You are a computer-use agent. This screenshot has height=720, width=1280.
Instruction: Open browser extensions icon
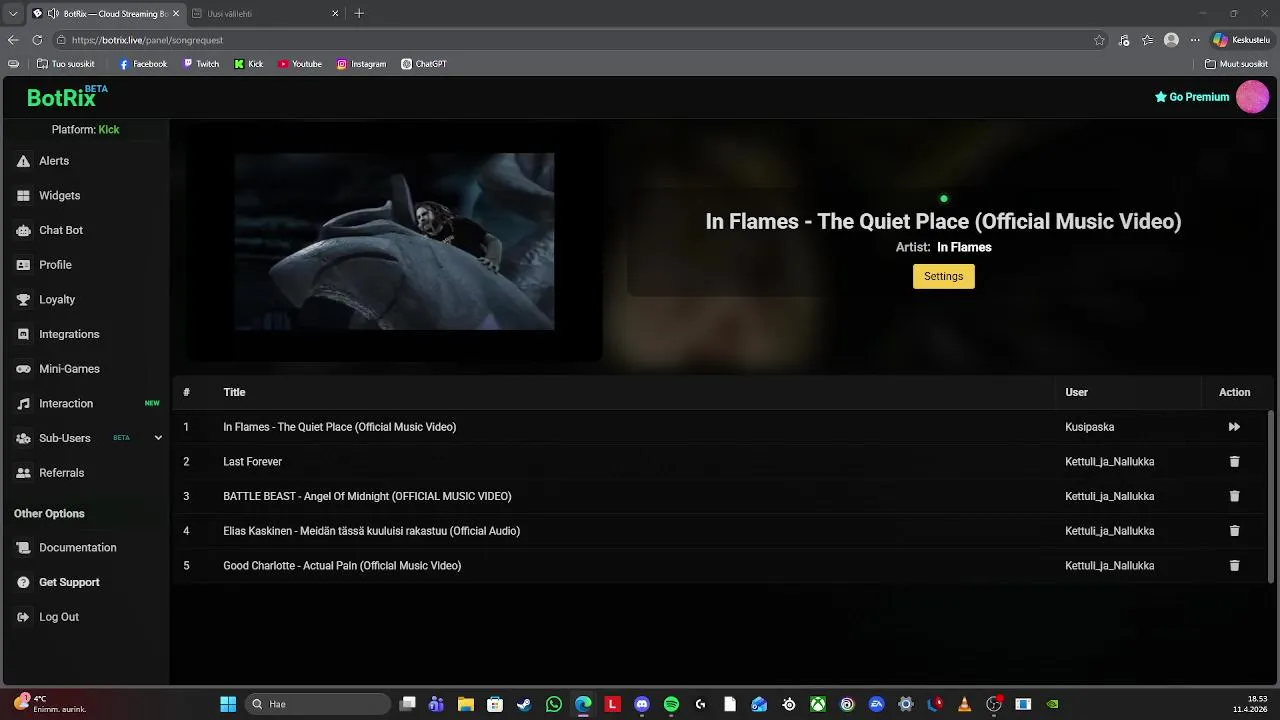point(1124,40)
